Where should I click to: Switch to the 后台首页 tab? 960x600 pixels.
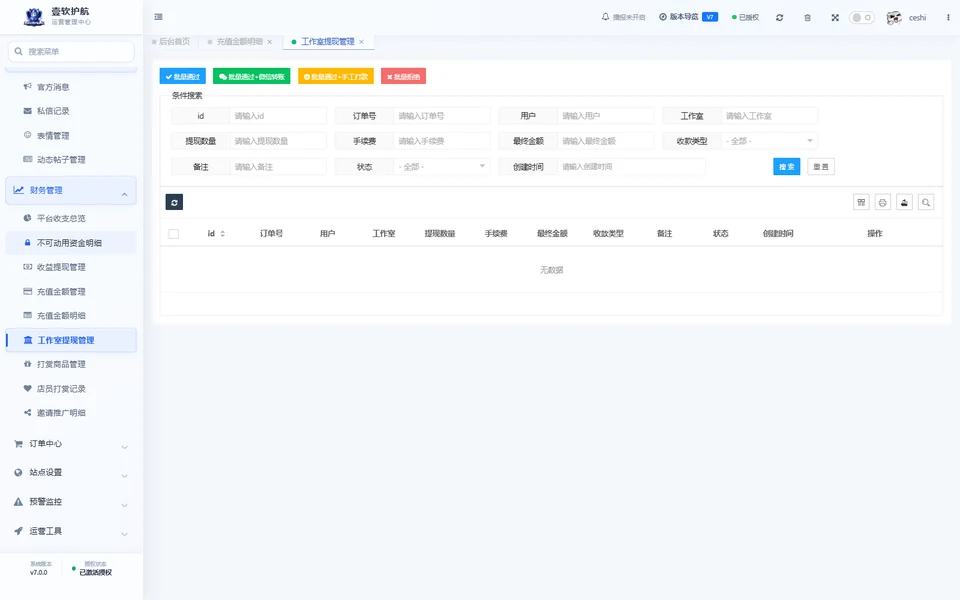coord(171,42)
